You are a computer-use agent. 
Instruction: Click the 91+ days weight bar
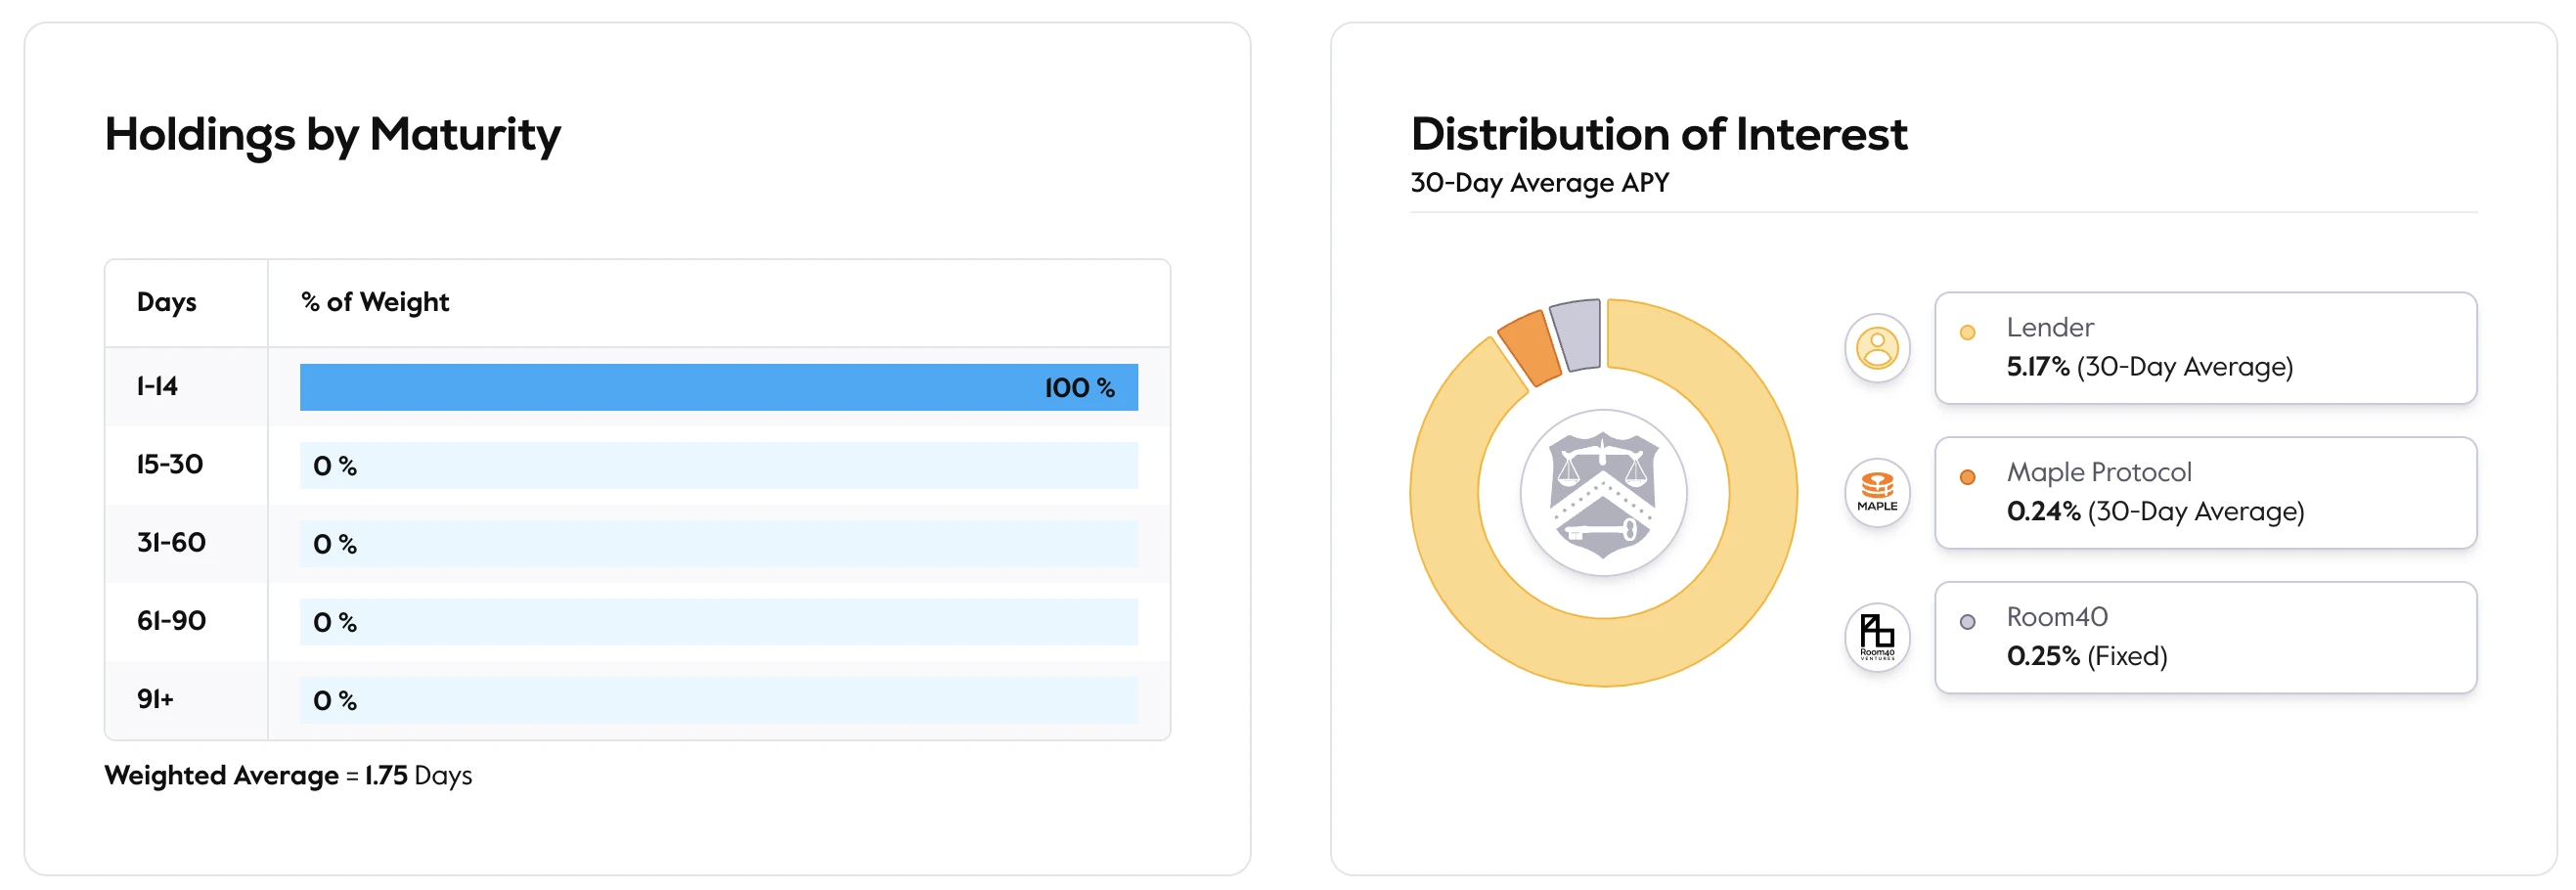point(718,700)
